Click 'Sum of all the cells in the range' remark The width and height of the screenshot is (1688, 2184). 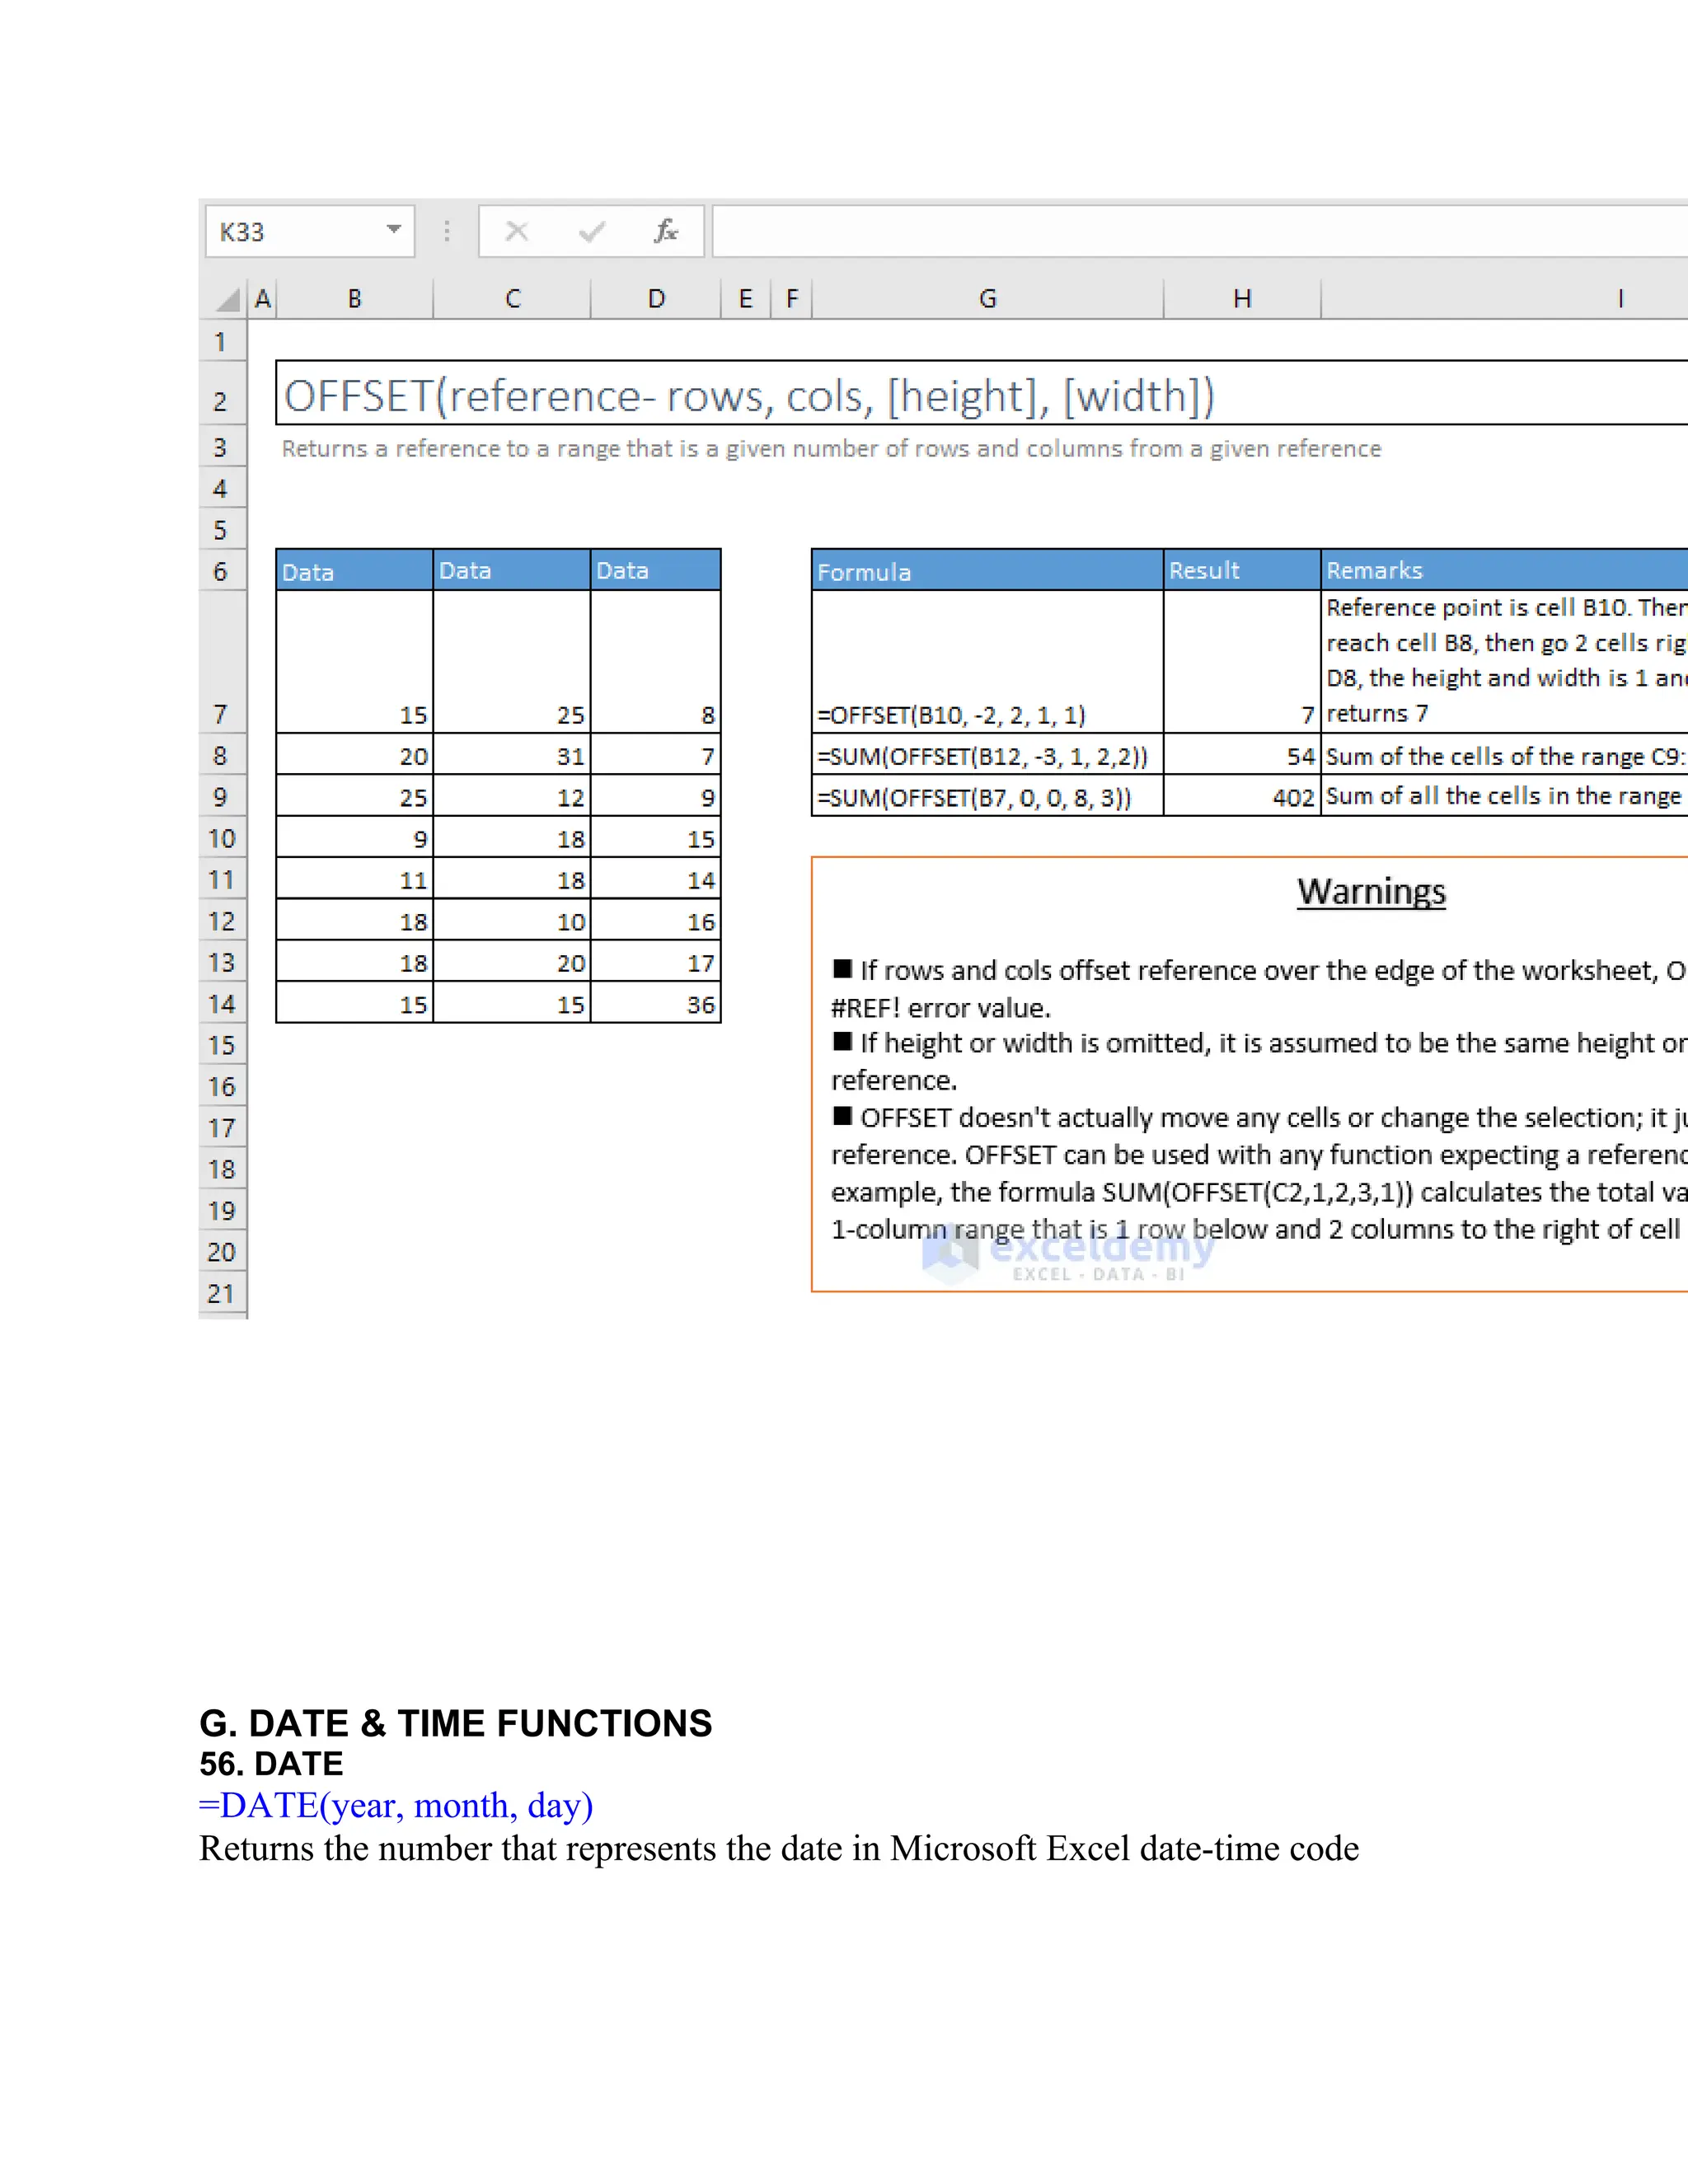coord(1505,796)
